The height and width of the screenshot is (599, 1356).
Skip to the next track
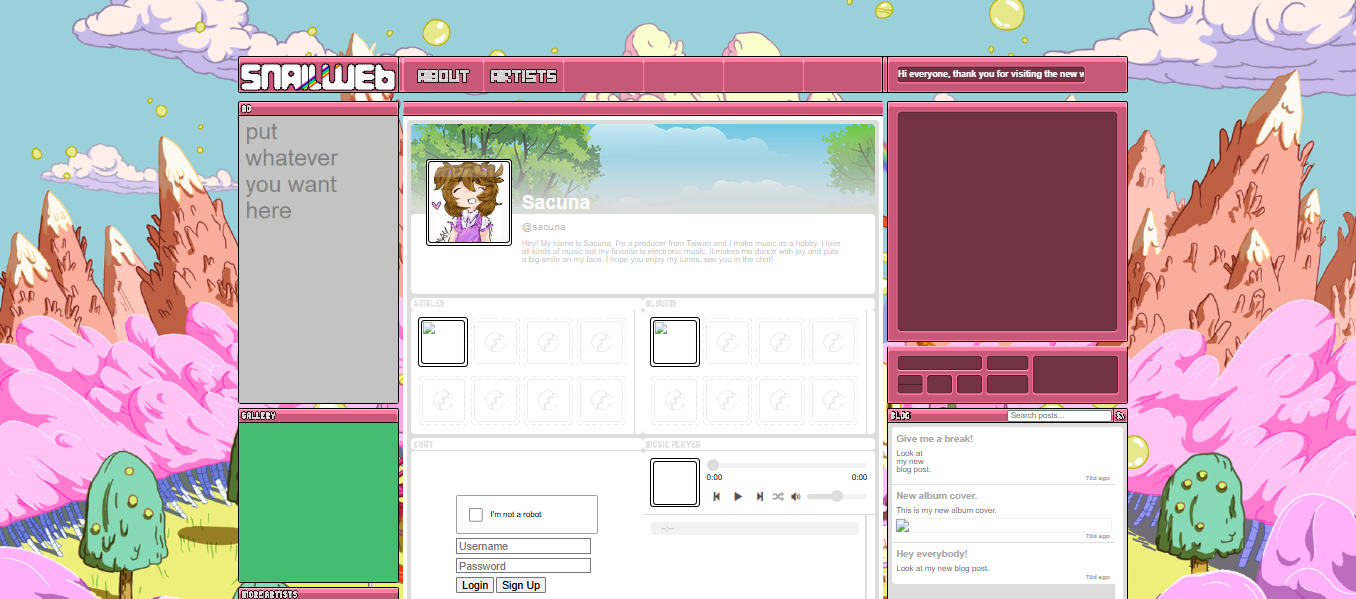click(x=760, y=497)
